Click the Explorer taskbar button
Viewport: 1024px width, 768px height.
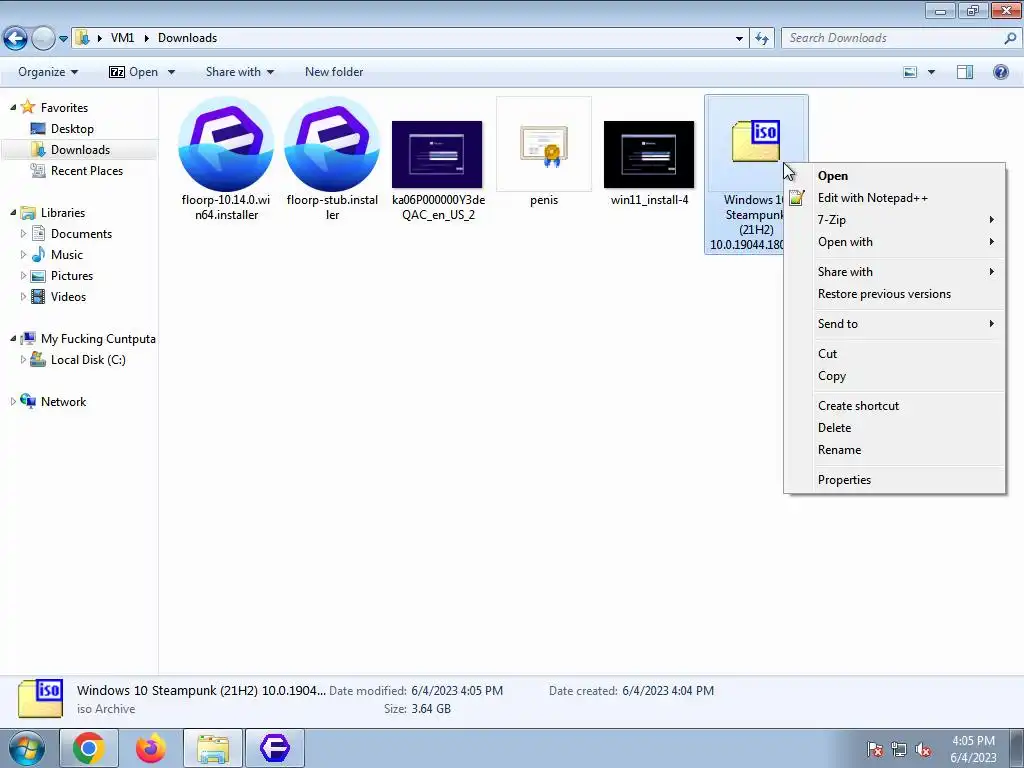click(213, 748)
